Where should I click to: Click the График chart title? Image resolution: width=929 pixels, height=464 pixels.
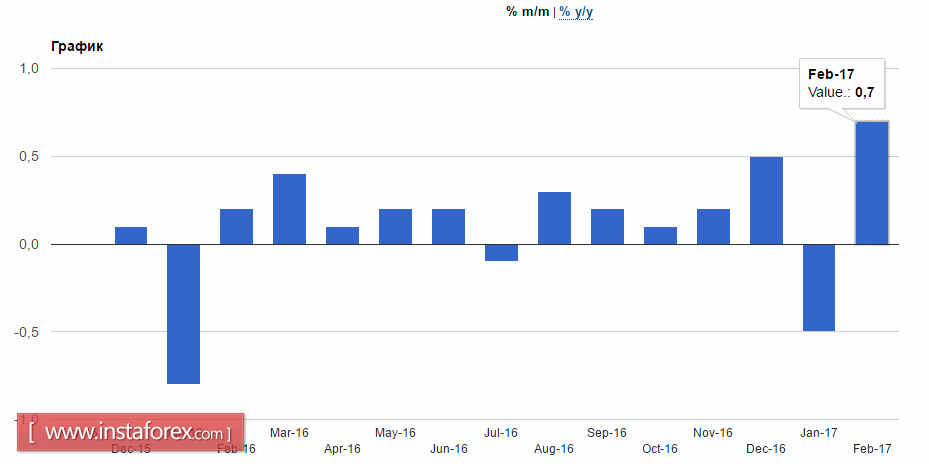pos(77,46)
